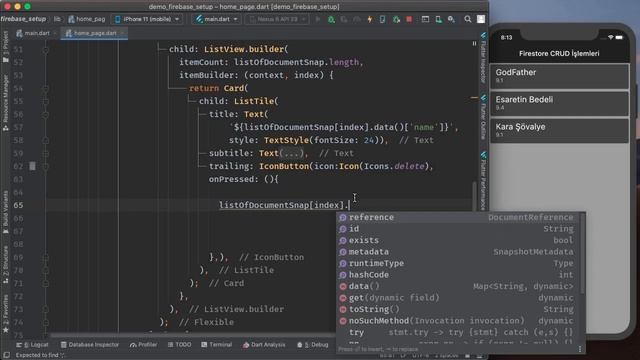The width and height of the screenshot is (640, 360).
Task: Click the editor inspection pause indicator
Action: tap(474, 43)
